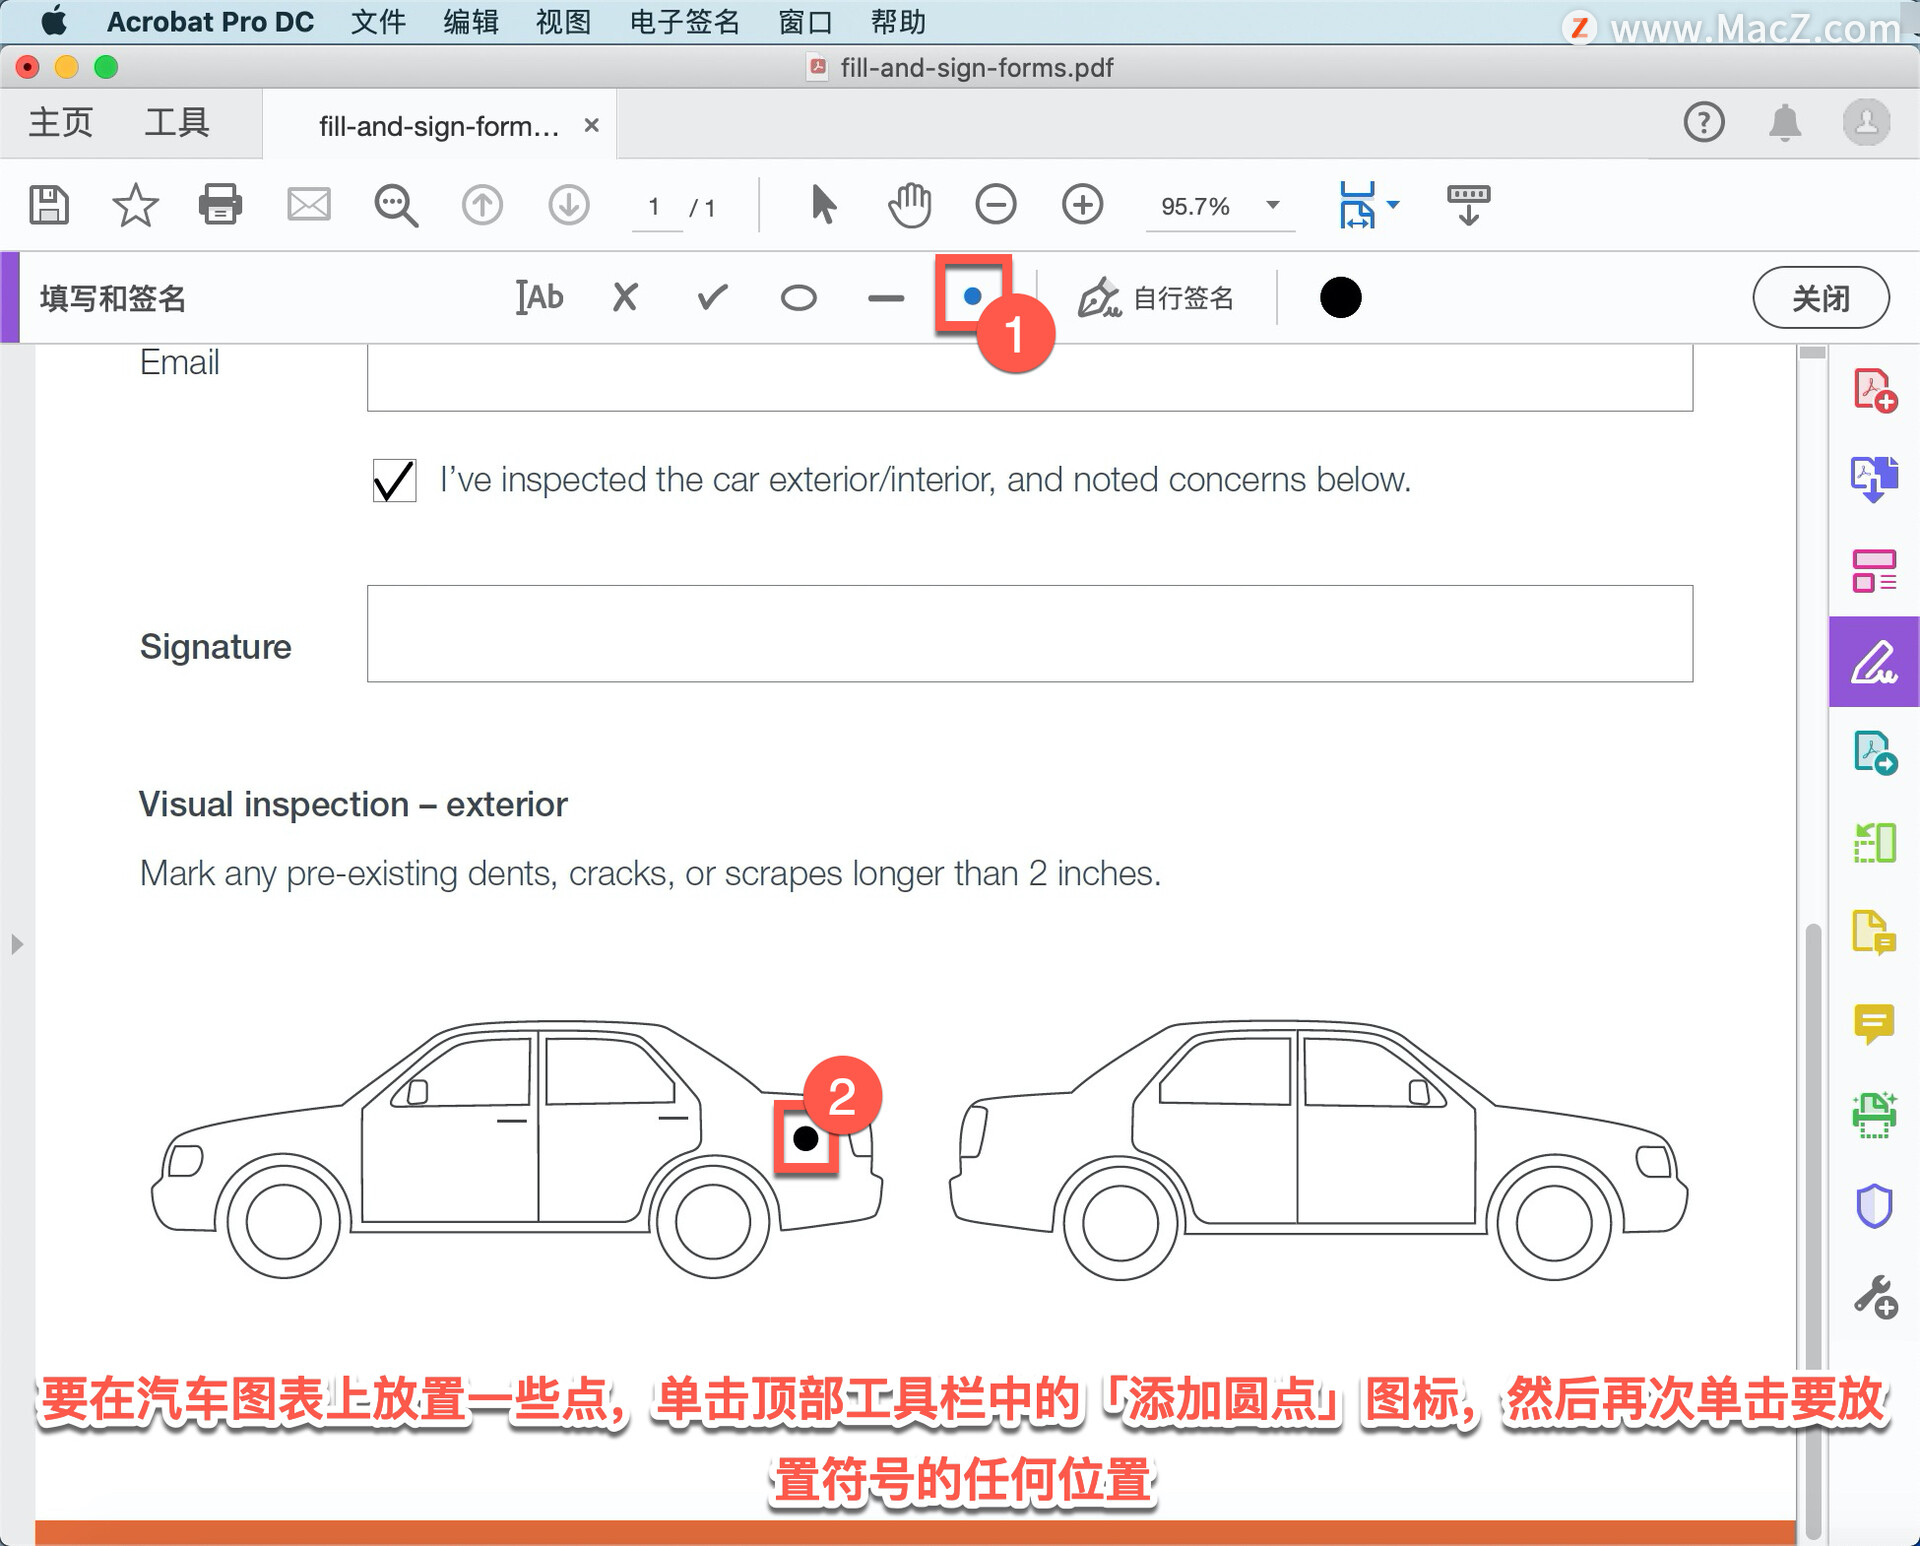Viewport: 1920px width, 1546px height.
Task: Open the Create PDF tool in the sidebar
Action: click(1874, 390)
